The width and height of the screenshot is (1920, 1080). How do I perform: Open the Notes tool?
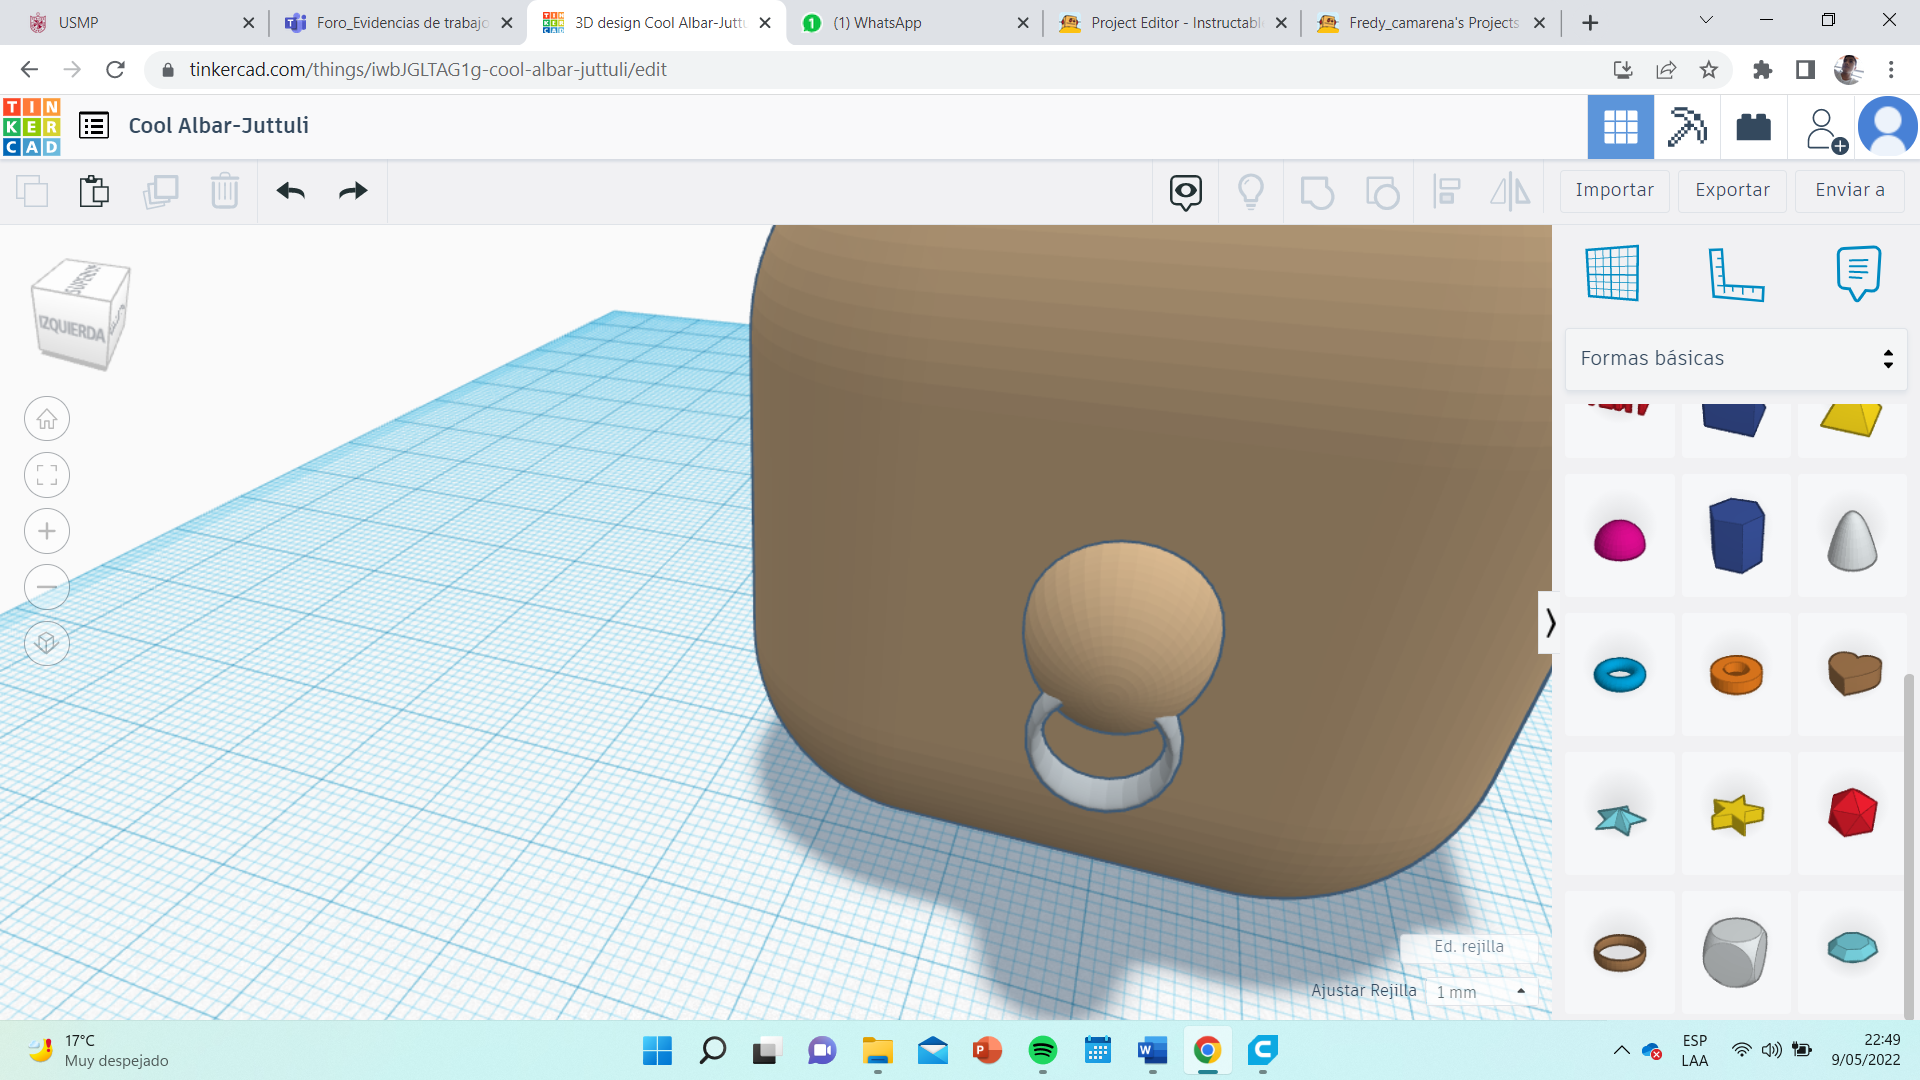pyautogui.click(x=1857, y=273)
